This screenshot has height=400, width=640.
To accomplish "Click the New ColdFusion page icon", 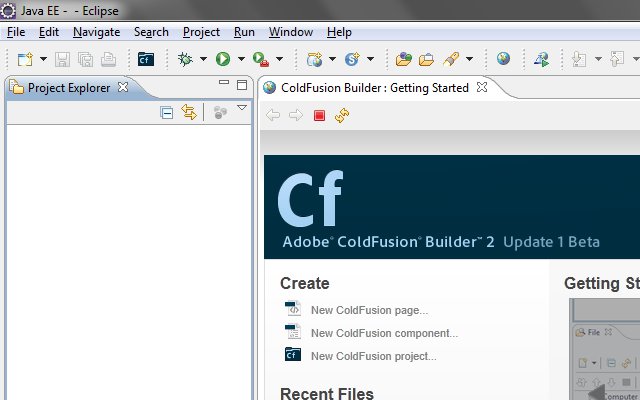I will (293, 309).
